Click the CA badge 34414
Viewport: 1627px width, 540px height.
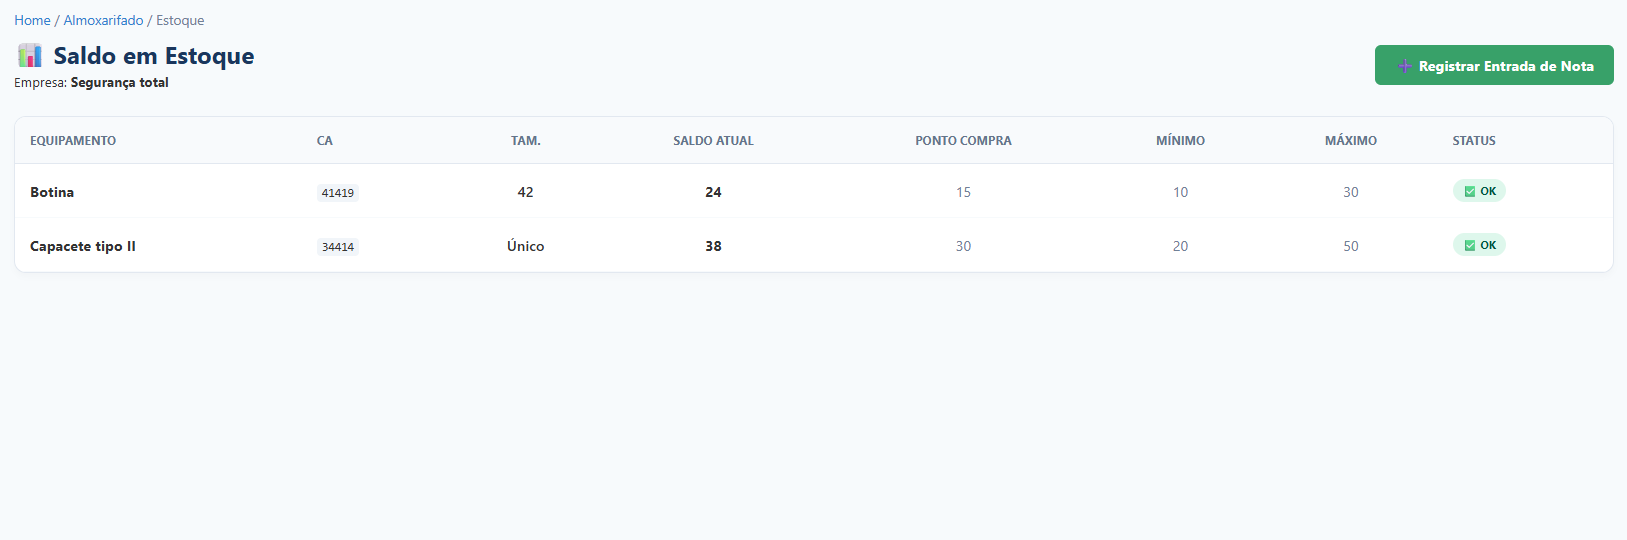(x=338, y=247)
